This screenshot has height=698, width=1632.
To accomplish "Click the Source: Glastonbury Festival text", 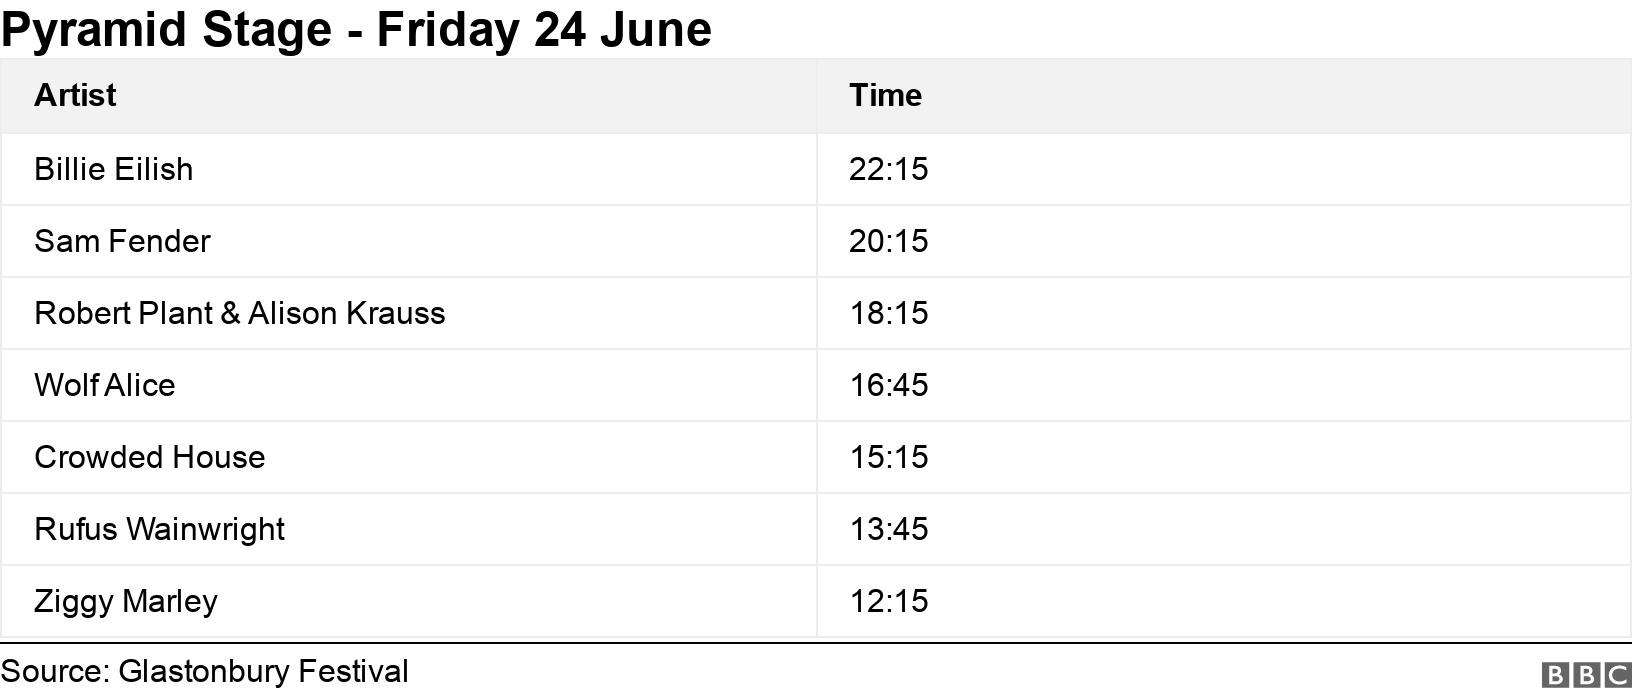I will (205, 671).
